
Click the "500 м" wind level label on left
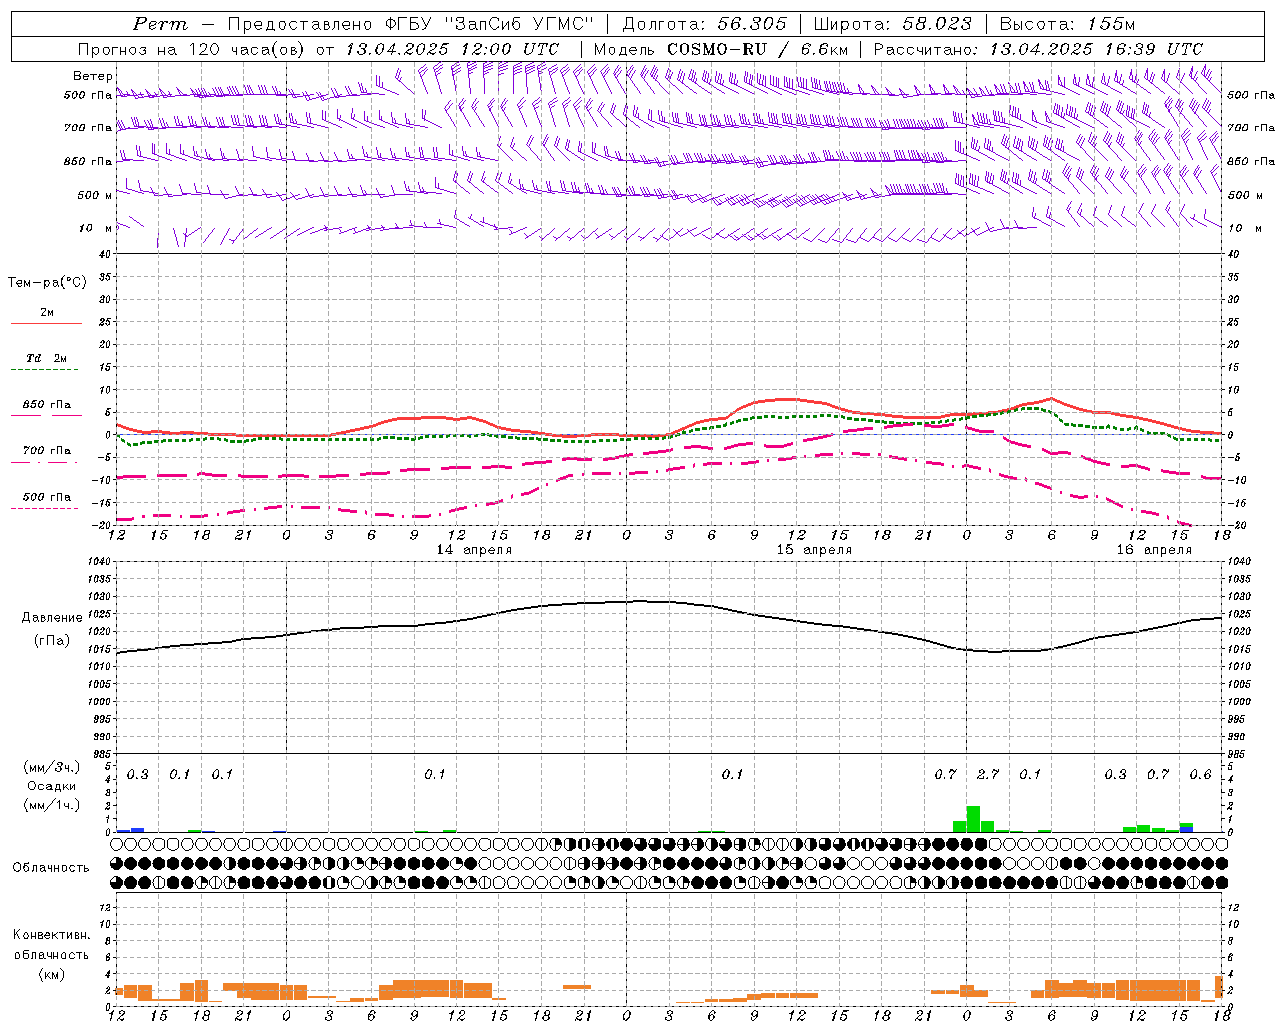pyautogui.click(x=95, y=195)
